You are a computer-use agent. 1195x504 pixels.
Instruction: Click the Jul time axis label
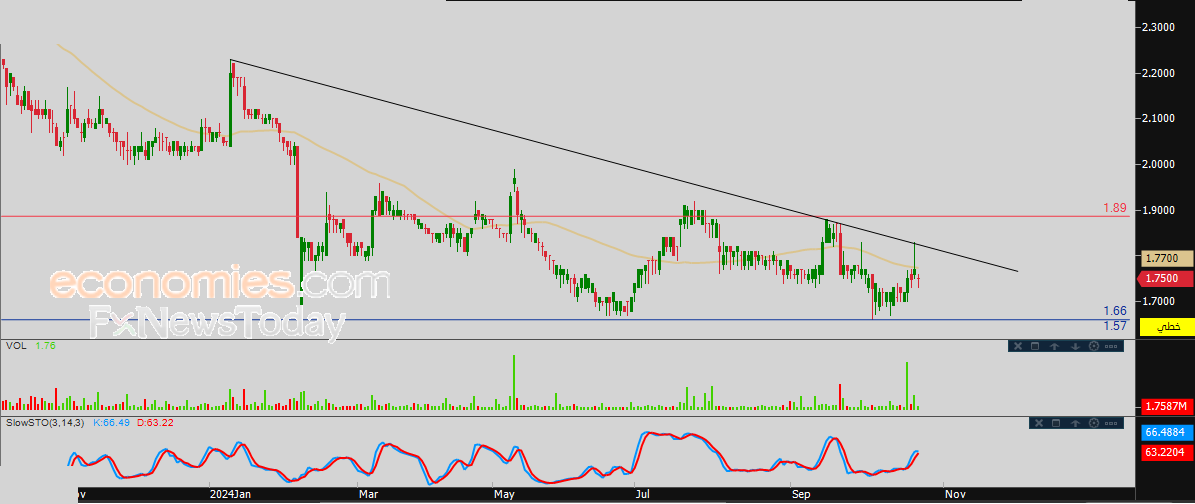click(x=644, y=494)
